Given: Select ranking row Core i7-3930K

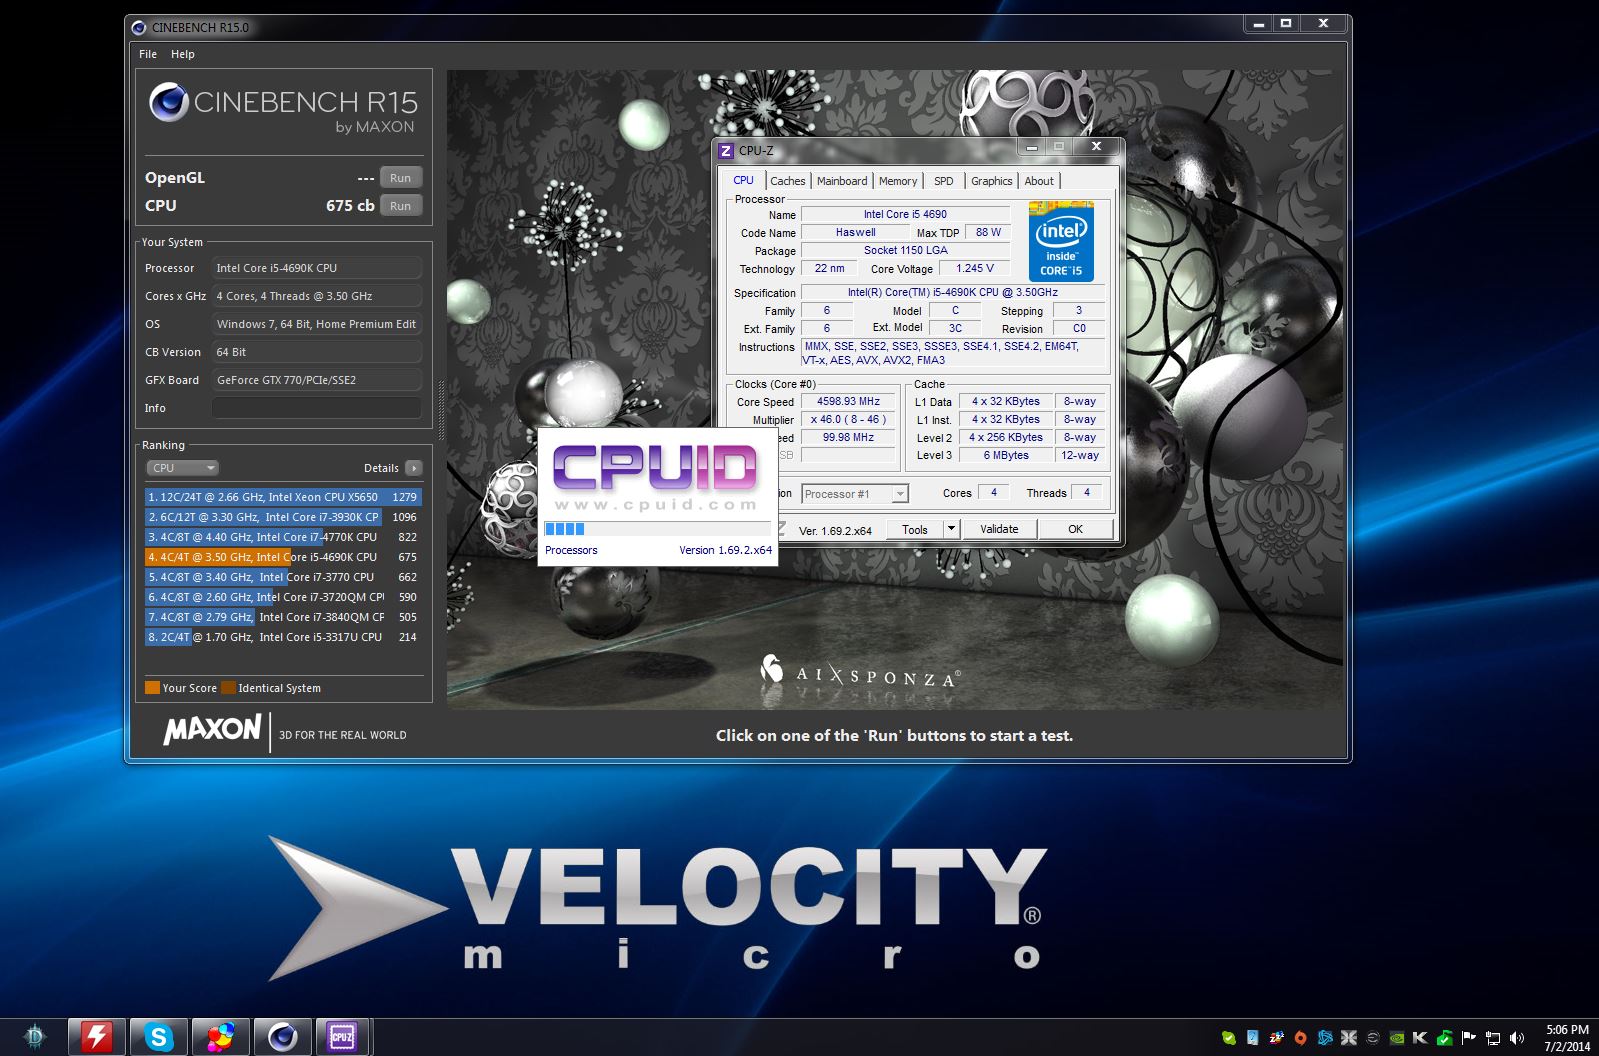Looking at the screenshot, I should pos(283,517).
